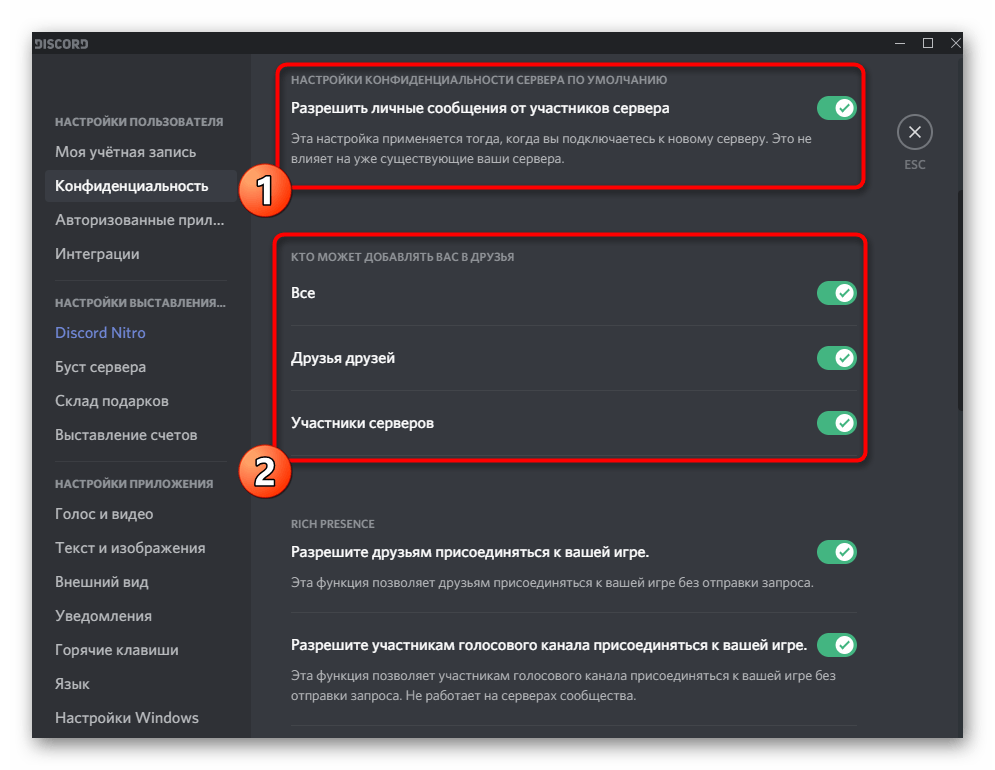Open 'Голос и видео' settings
This screenshot has height=770, width=995.
point(104,514)
